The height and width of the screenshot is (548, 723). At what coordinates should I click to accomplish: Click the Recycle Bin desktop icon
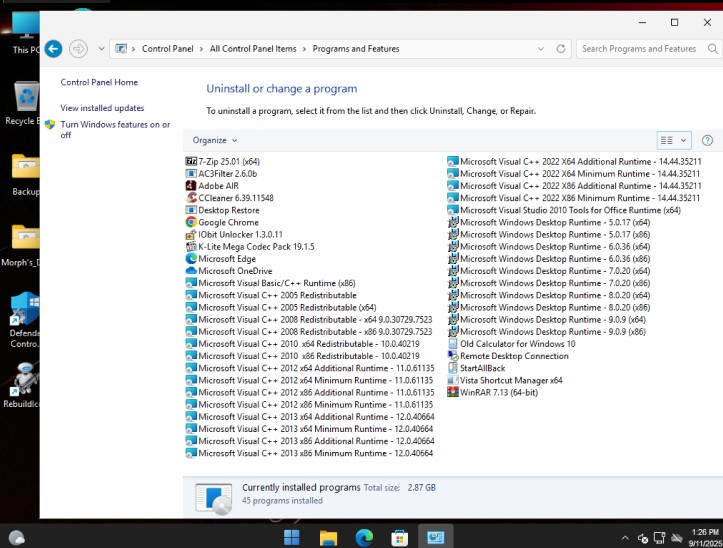25,104
